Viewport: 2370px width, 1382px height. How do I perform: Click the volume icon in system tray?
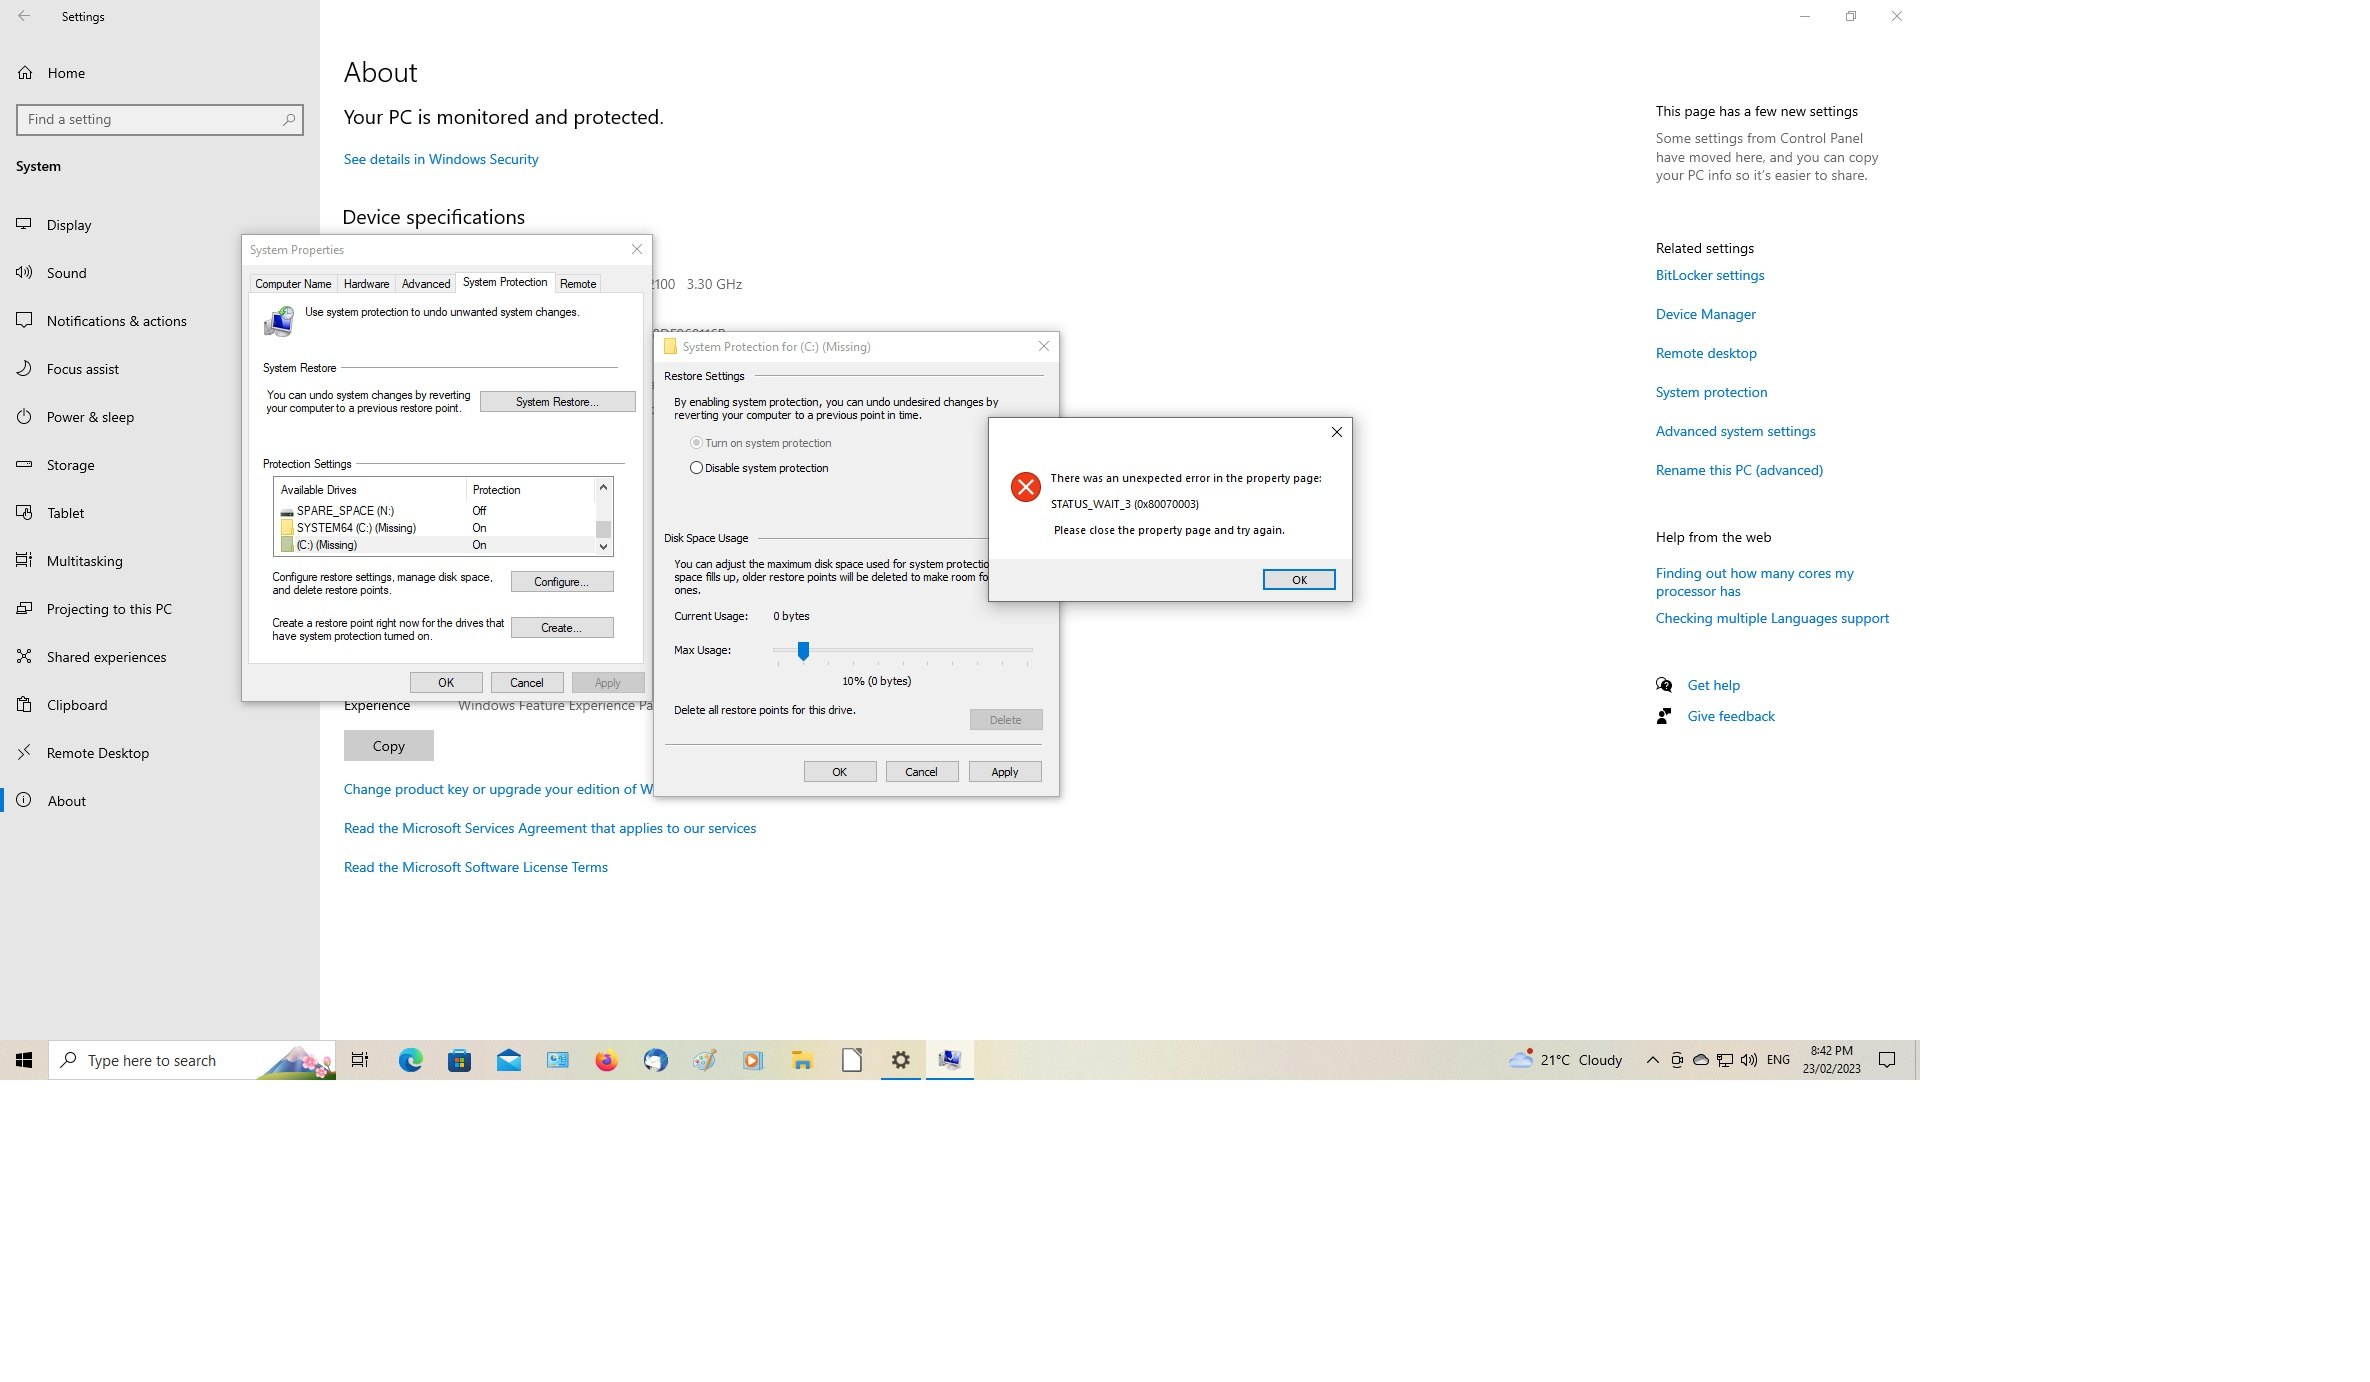click(x=1748, y=1060)
